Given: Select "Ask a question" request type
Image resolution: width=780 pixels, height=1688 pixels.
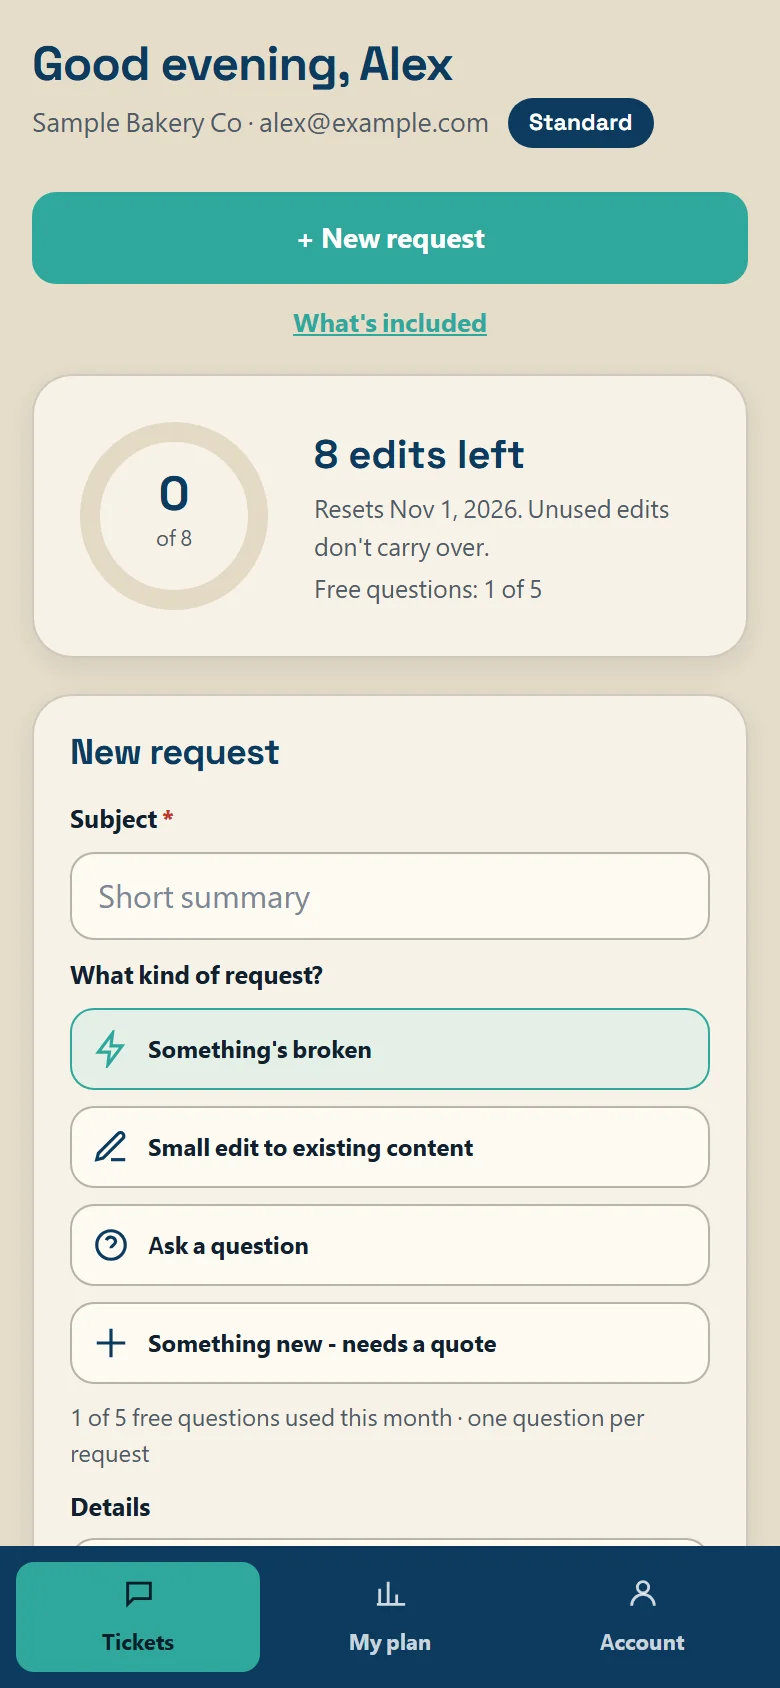Looking at the screenshot, I should [390, 1245].
